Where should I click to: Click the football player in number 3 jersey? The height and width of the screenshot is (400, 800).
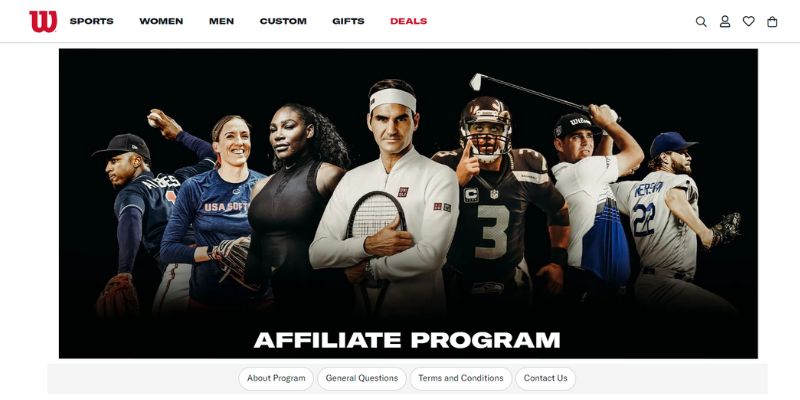click(497, 204)
